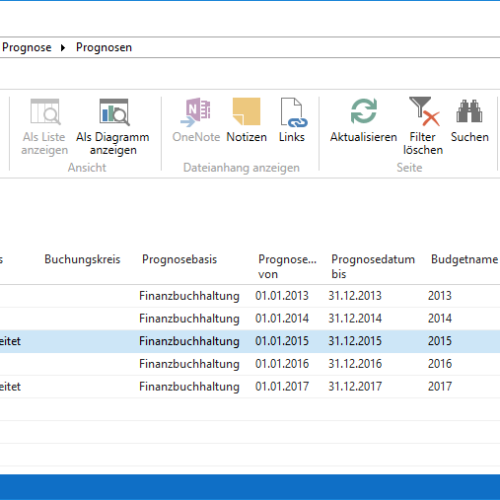Expand the breadcrumb arrow after Prognose
The width and height of the screenshot is (500, 500).
pyautogui.click(x=63, y=48)
